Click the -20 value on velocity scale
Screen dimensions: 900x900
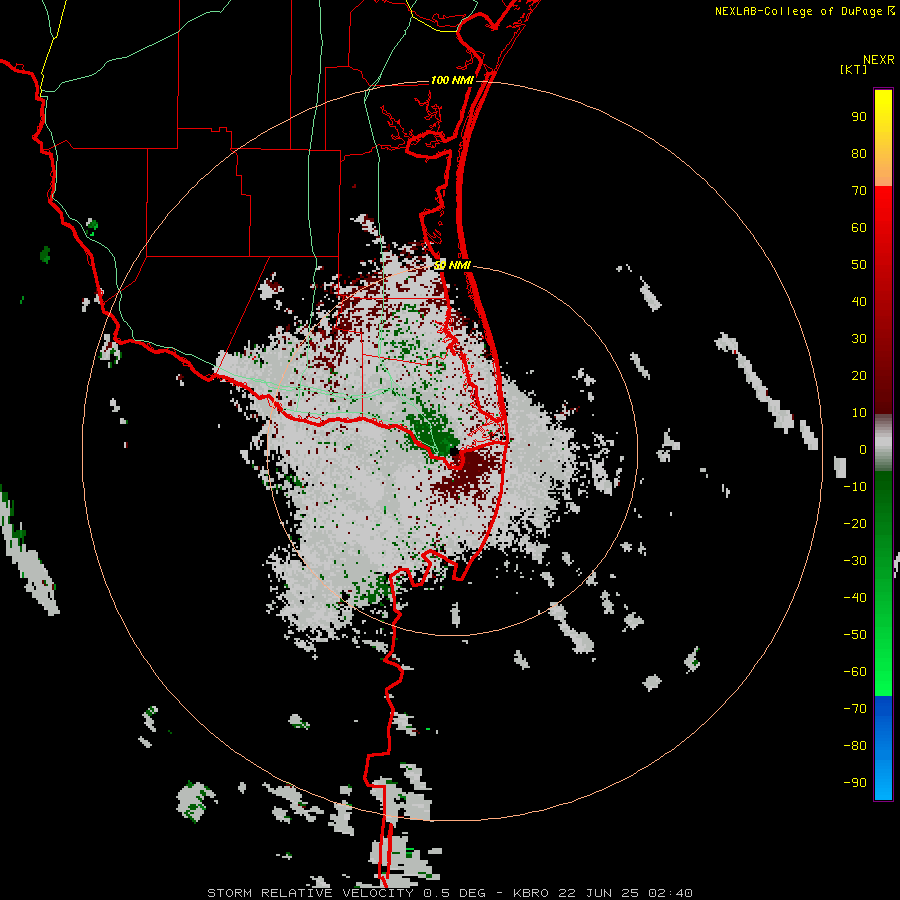tap(855, 524)
